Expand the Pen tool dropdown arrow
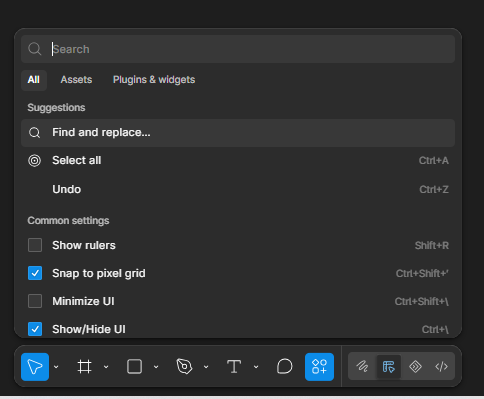The height and width of the screenshot is (399, 484). pos(206,367)
